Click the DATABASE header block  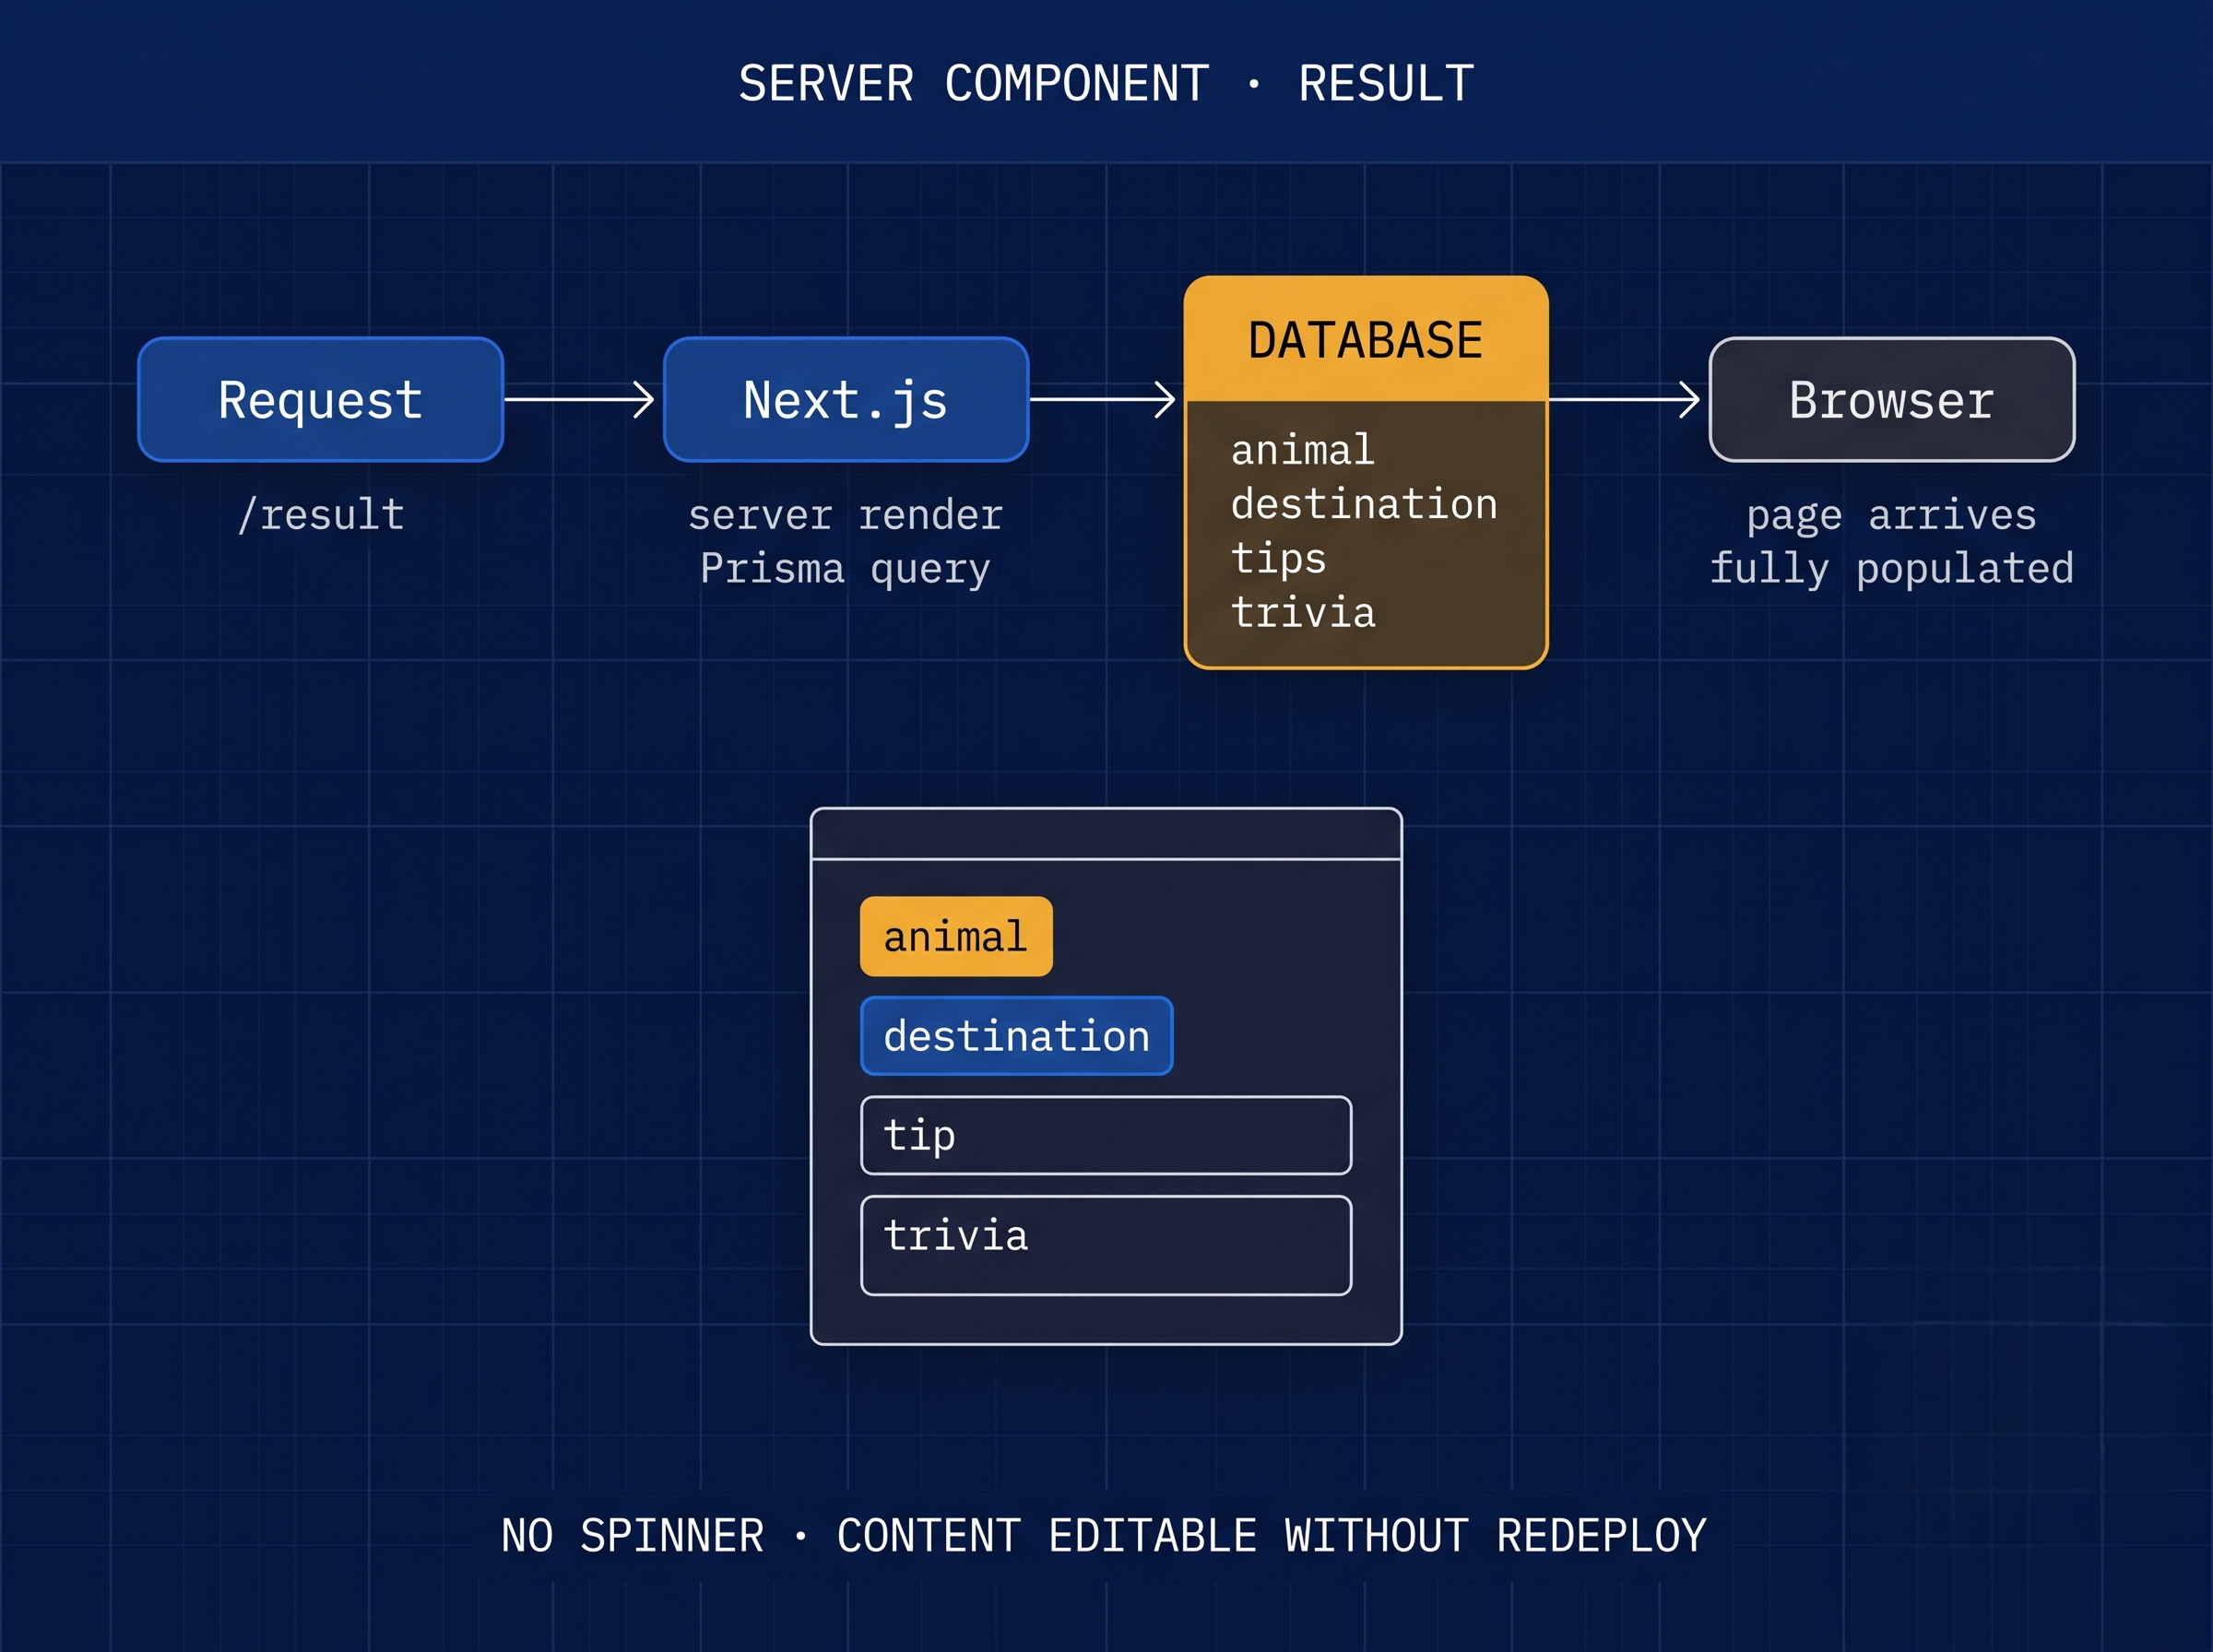(1366, 339)
